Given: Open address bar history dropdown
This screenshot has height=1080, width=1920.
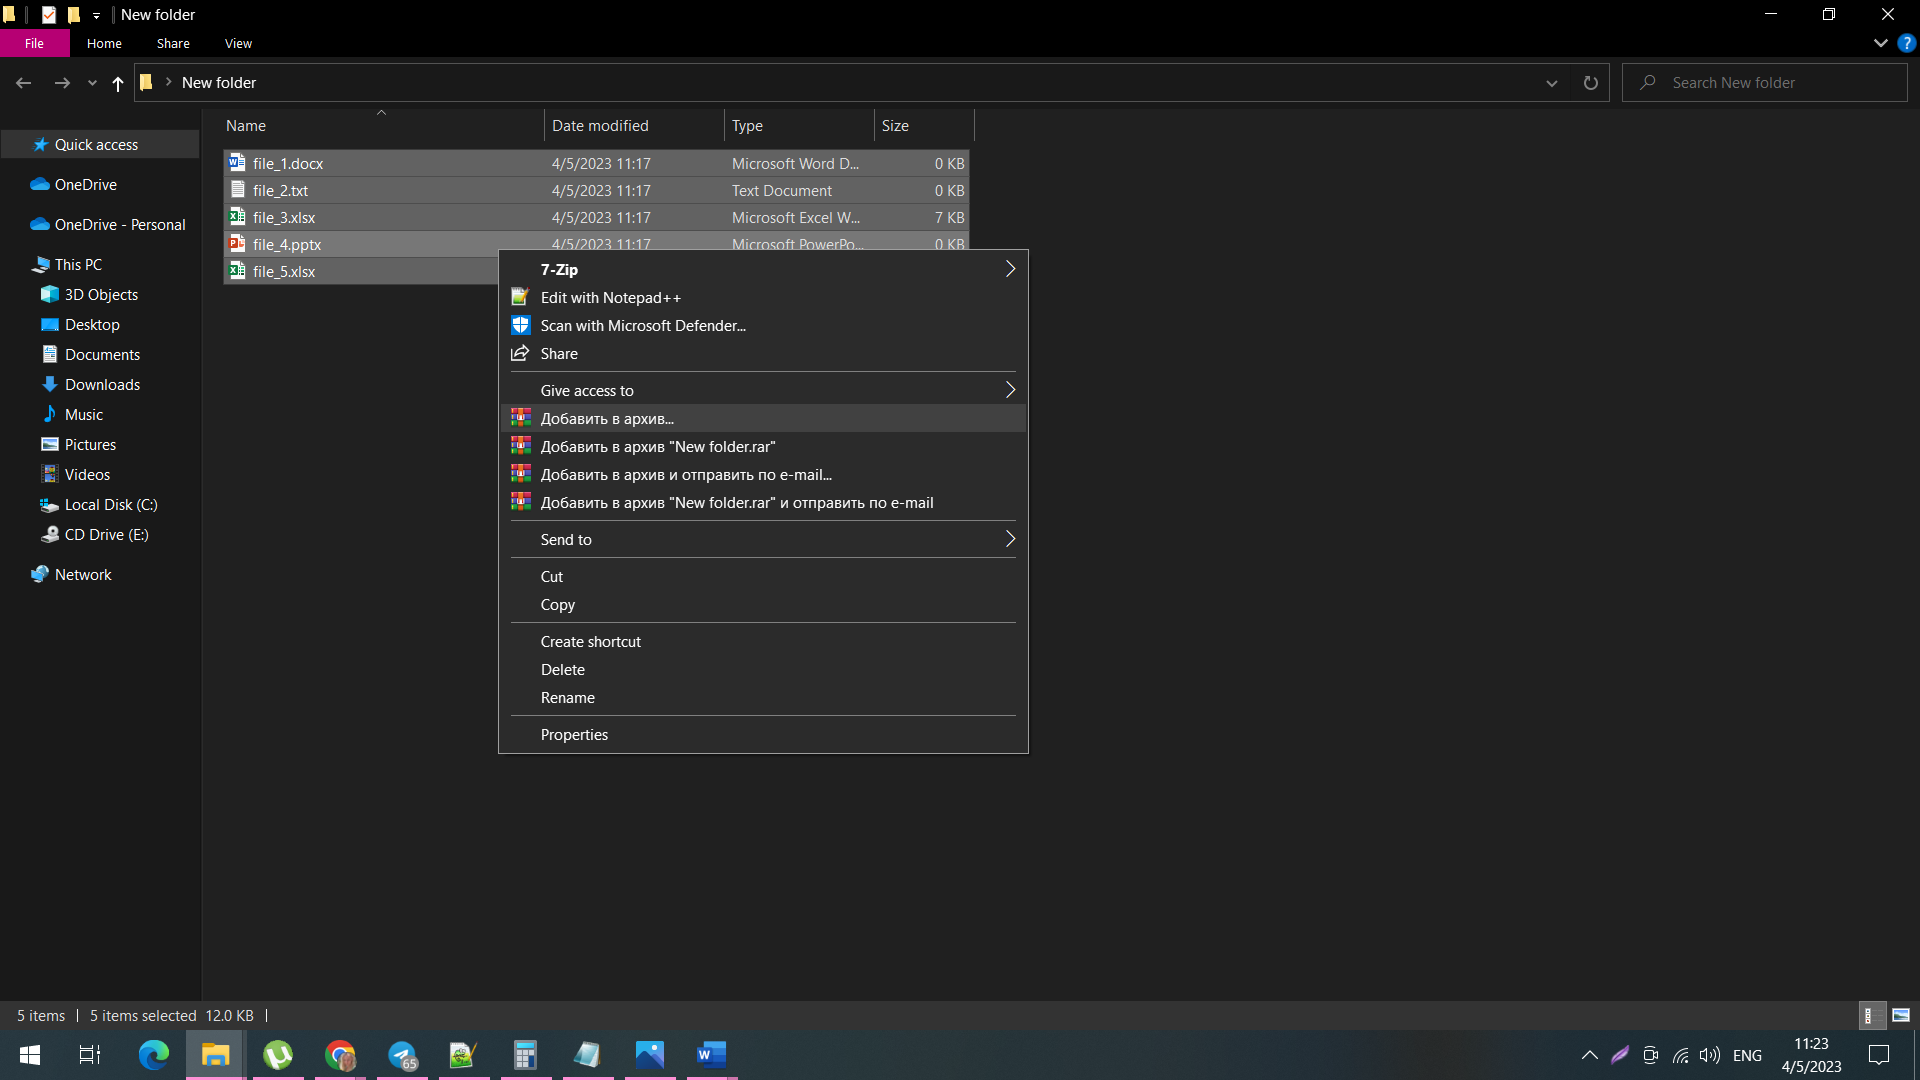Looking at the screenshot, I should click(1552, 83).
